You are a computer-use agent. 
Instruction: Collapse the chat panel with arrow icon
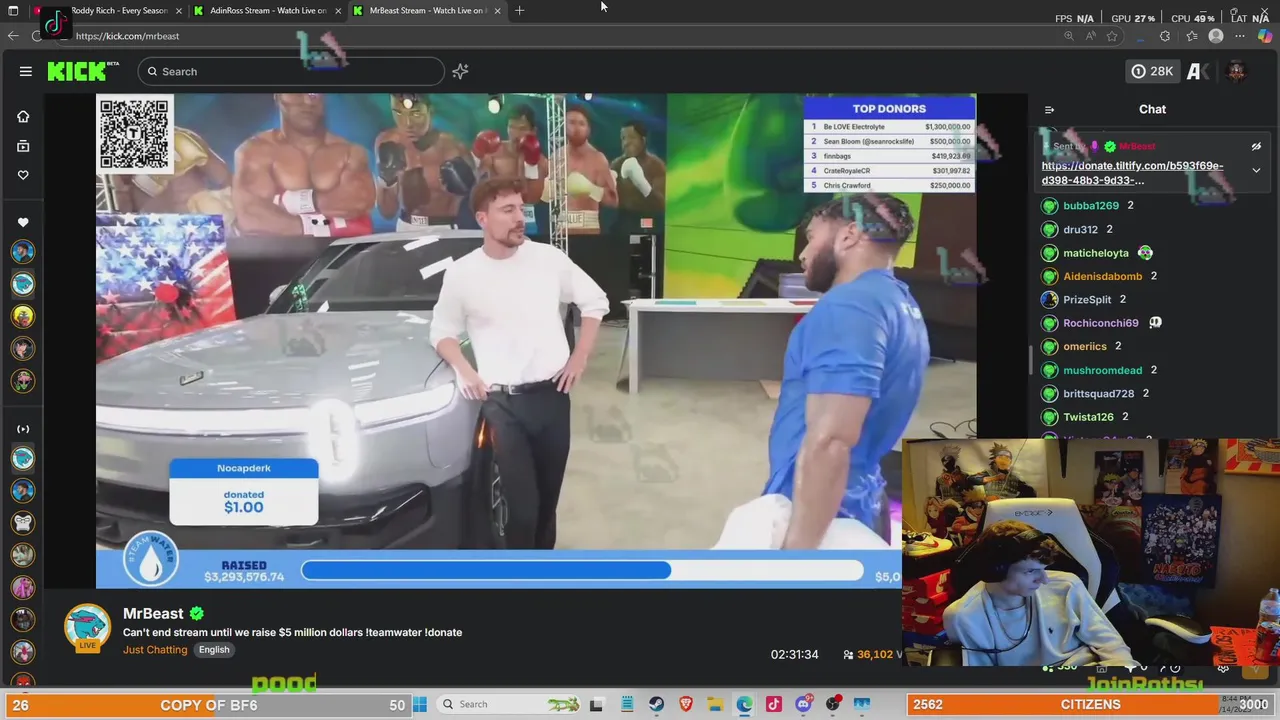pos(1049,110)
